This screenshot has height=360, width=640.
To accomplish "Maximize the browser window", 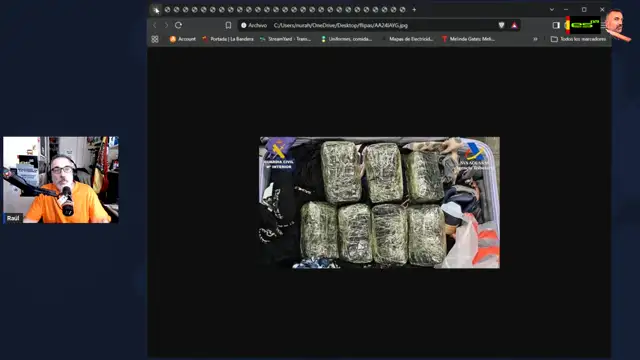I will point(584,9).
